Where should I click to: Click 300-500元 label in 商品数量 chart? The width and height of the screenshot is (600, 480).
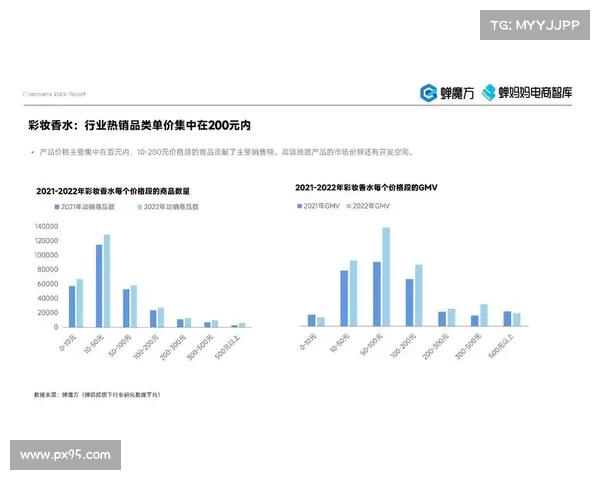(x=200, y=347)
